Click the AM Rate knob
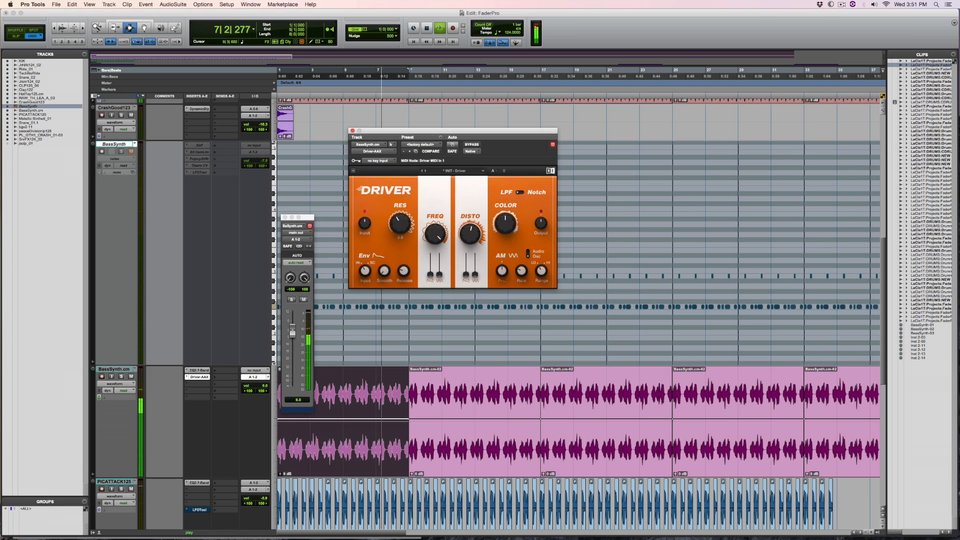 521,271
